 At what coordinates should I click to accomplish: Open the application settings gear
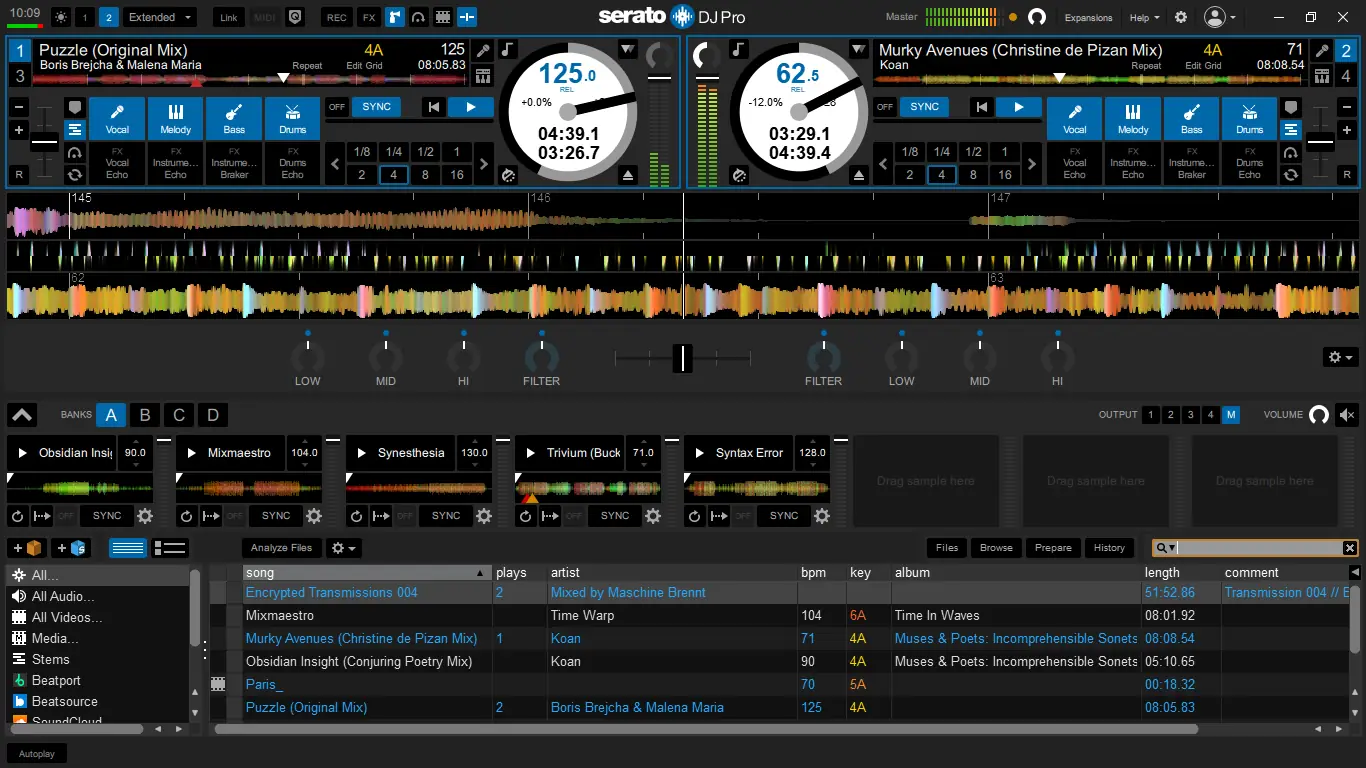click(1181, 17)
